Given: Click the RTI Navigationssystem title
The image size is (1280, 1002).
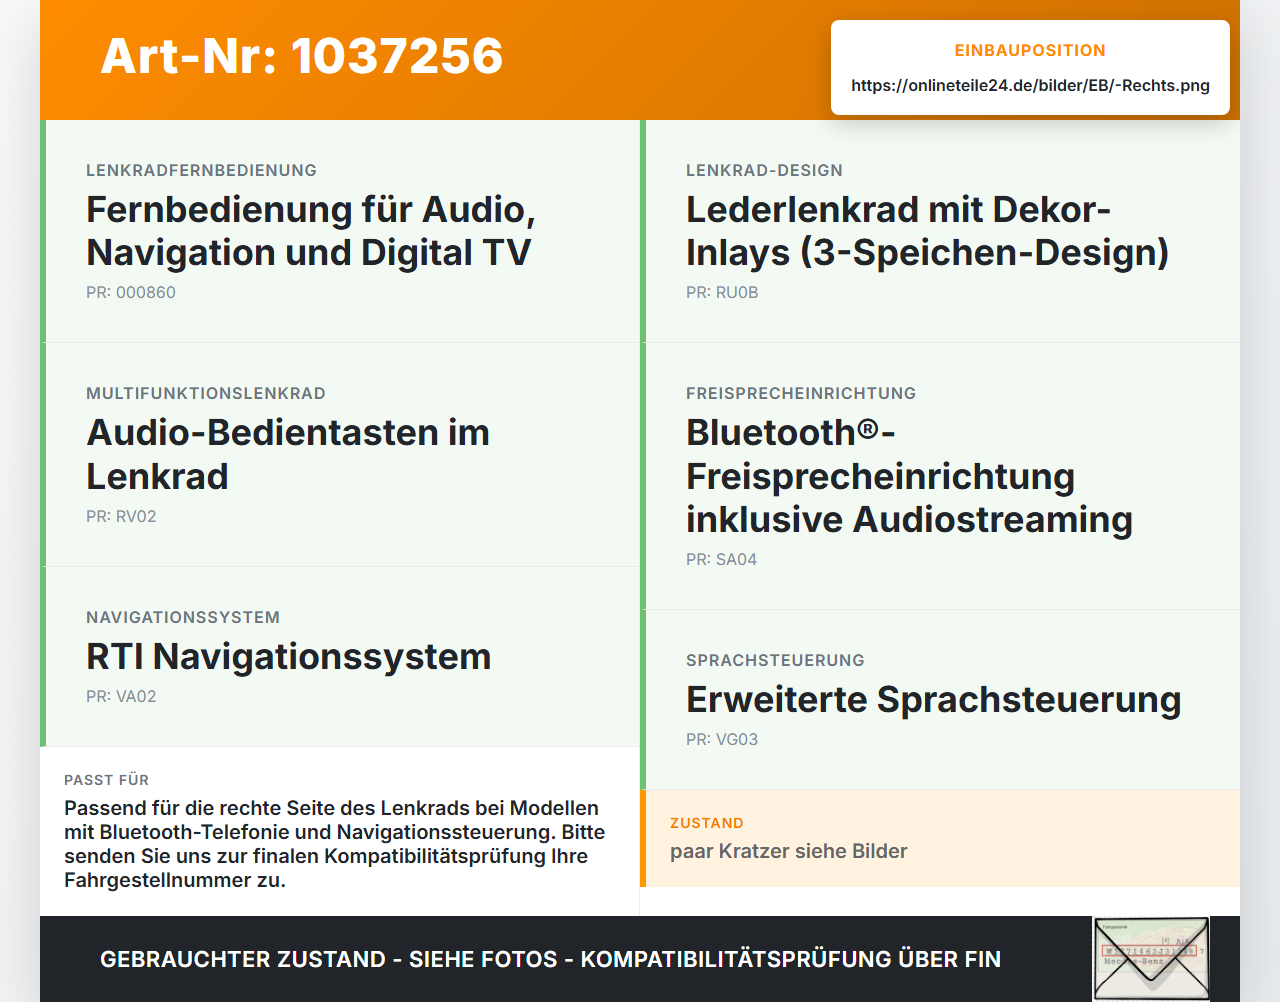Looking at the screenshot, I should 289,657.
